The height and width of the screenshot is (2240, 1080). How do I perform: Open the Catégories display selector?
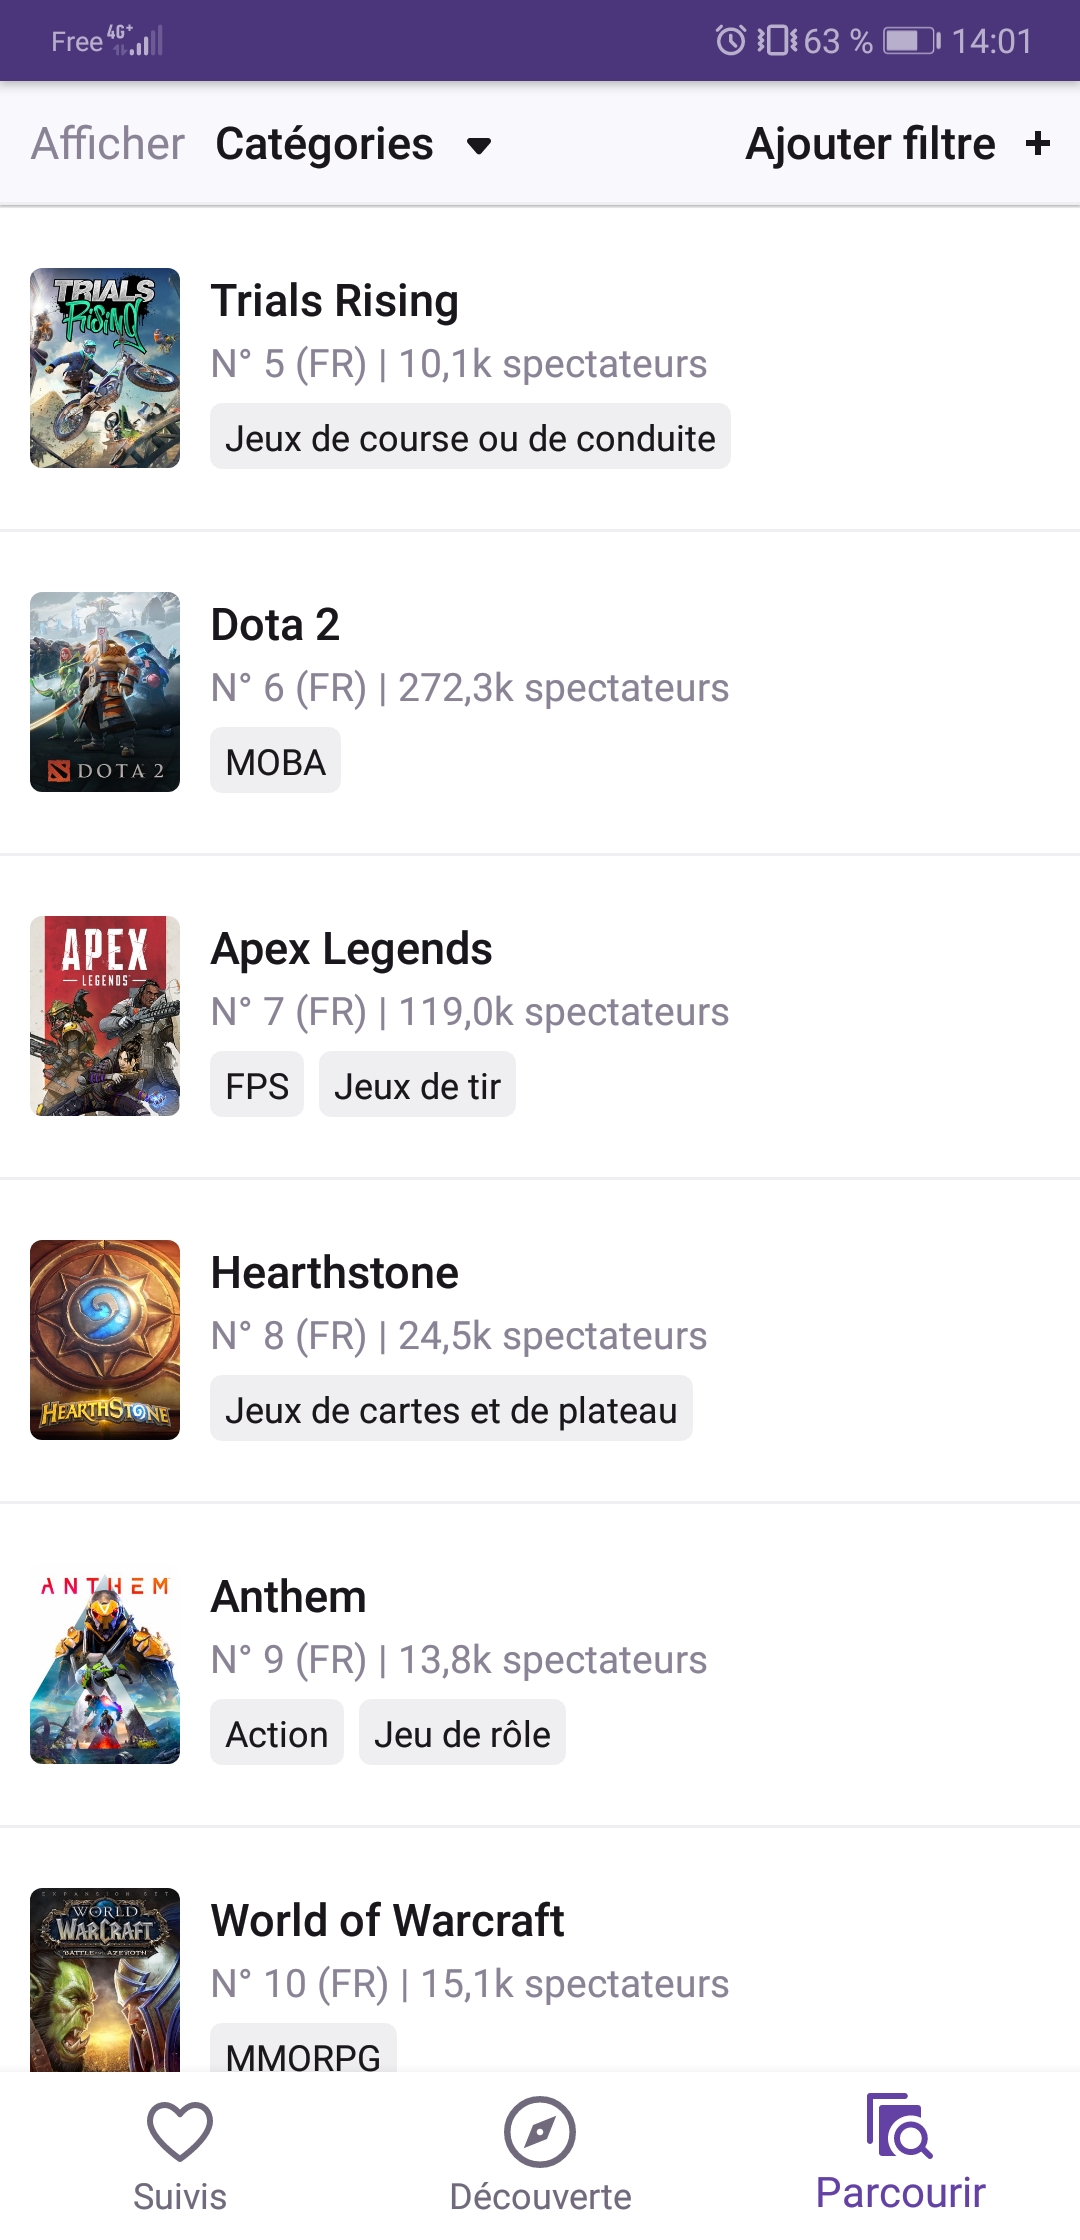[x=325, y=144]
